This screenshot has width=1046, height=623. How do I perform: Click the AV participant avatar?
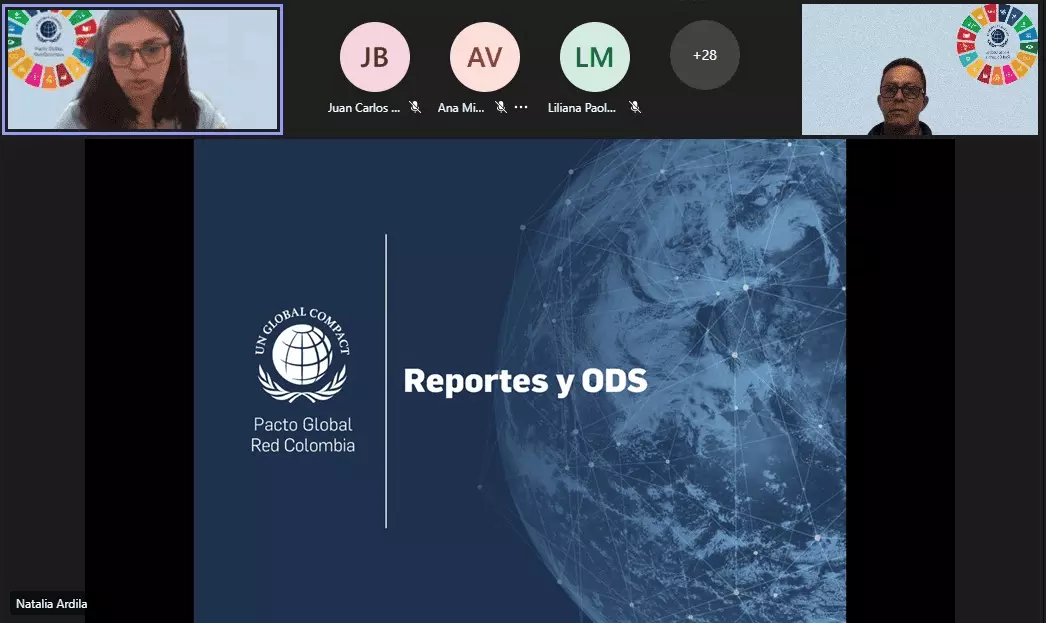coord(484,57)
